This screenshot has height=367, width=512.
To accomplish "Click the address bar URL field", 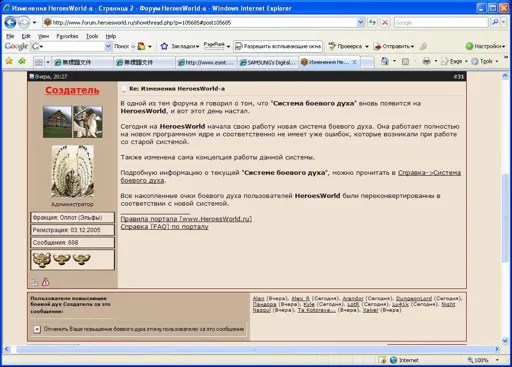I will coord(200,23).
